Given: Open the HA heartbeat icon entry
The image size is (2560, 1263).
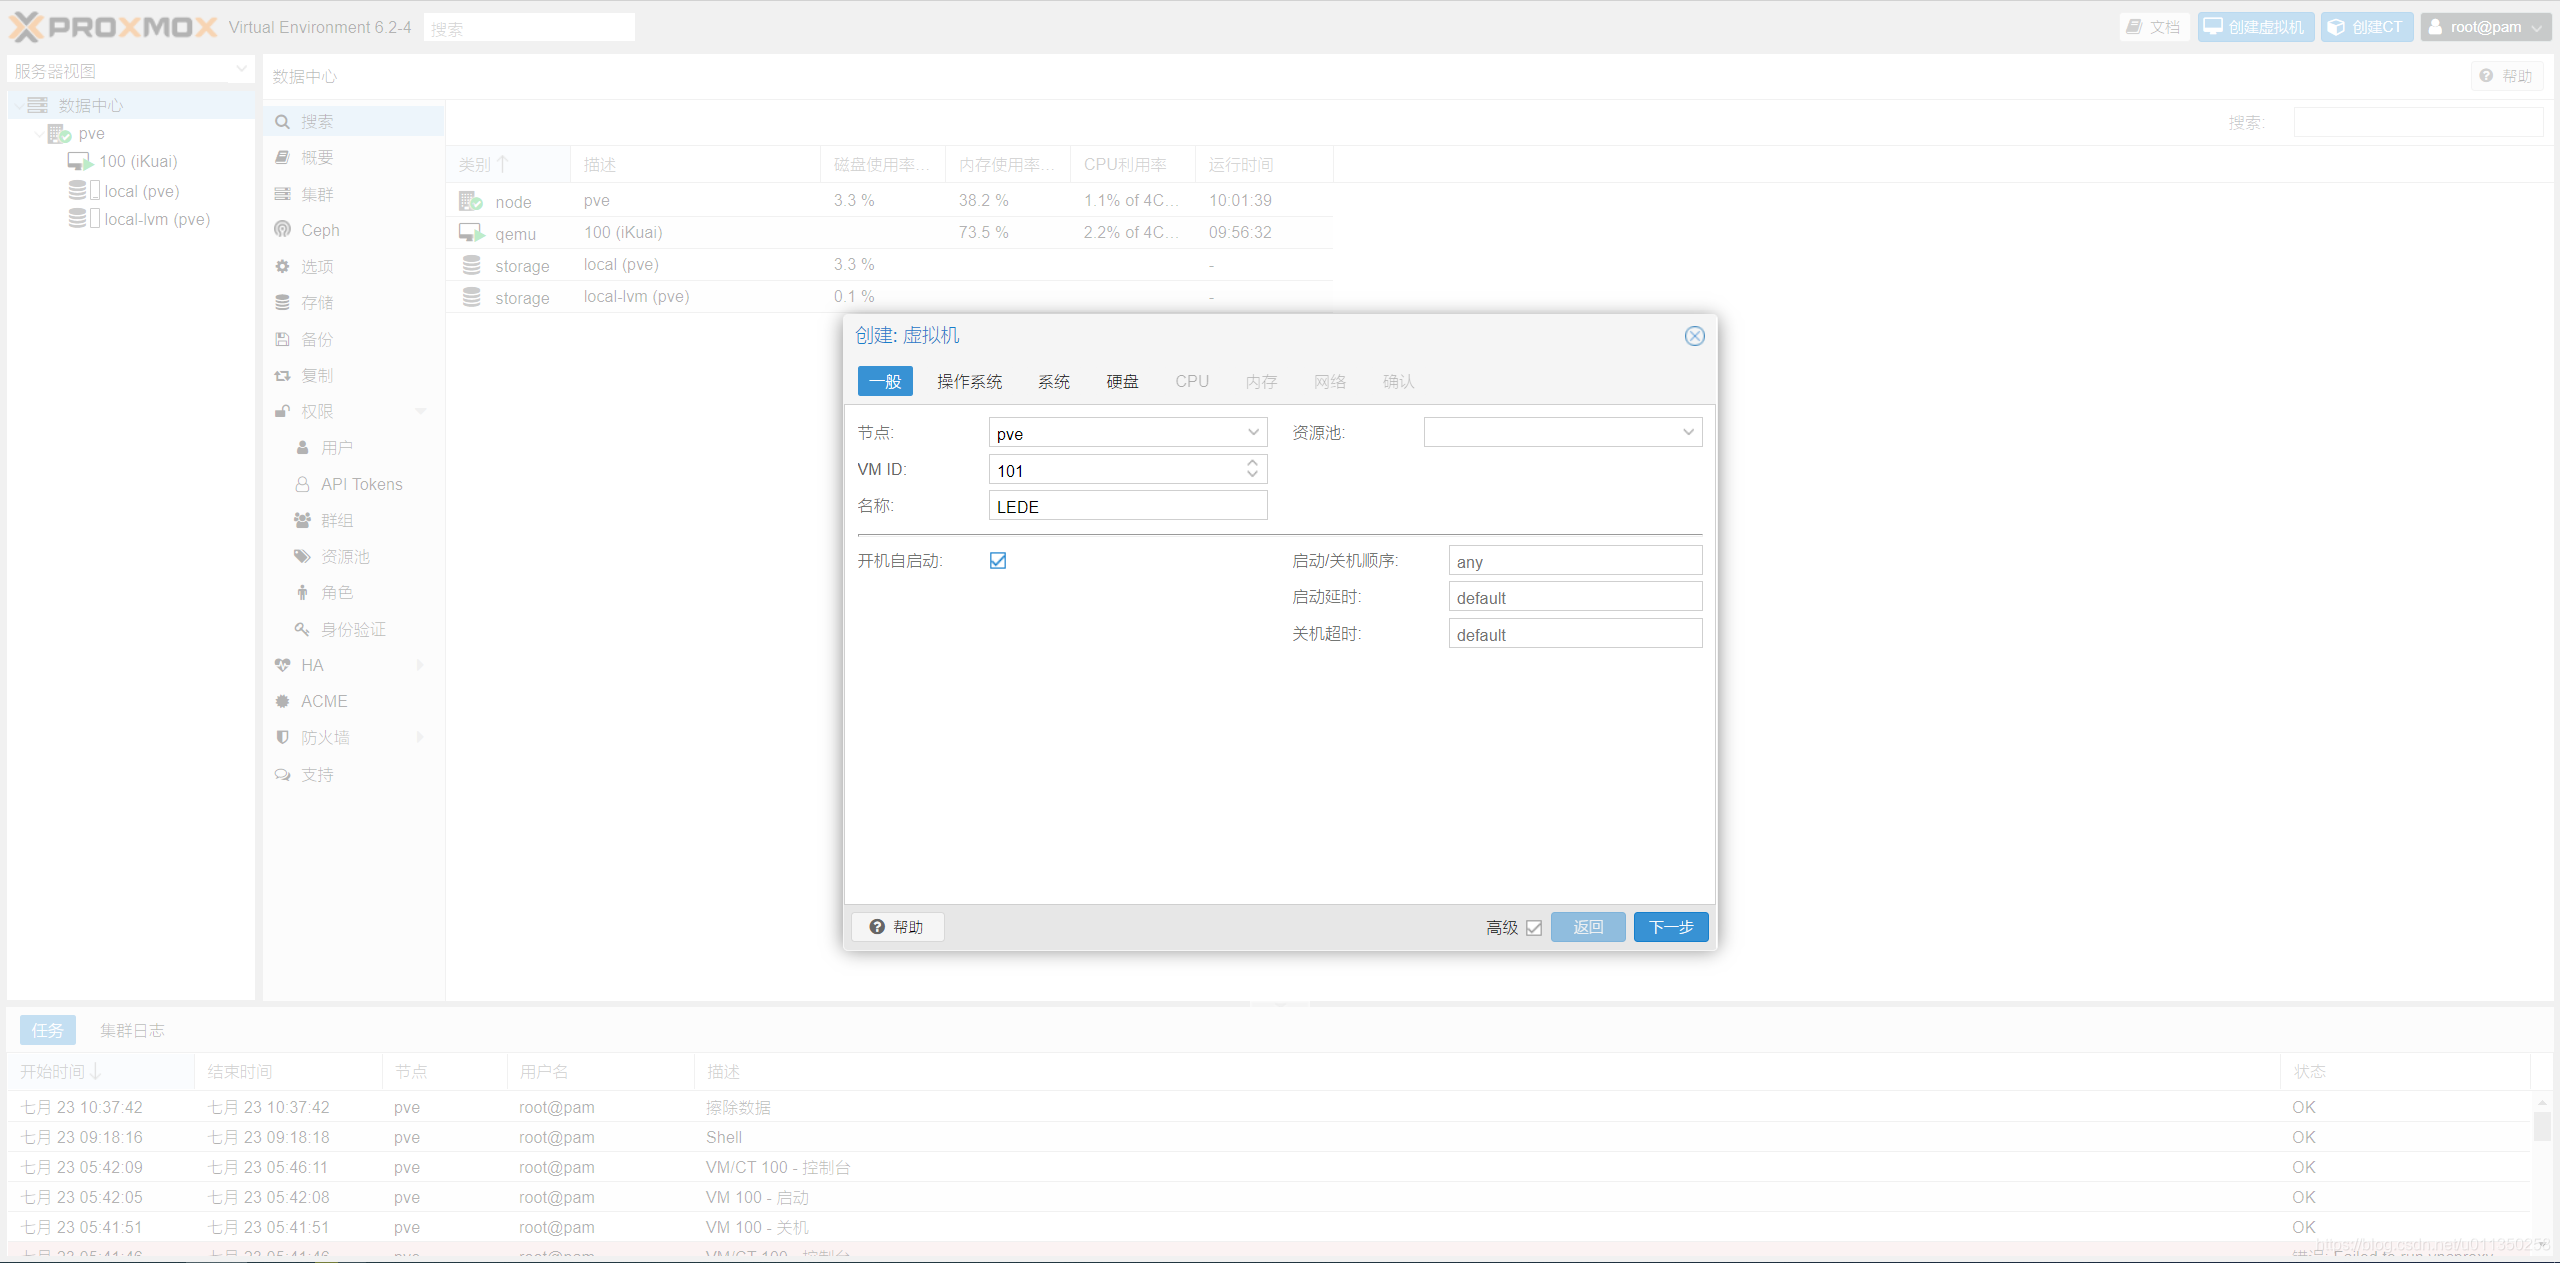Looking at the screenshot, I should pos(283,665).
